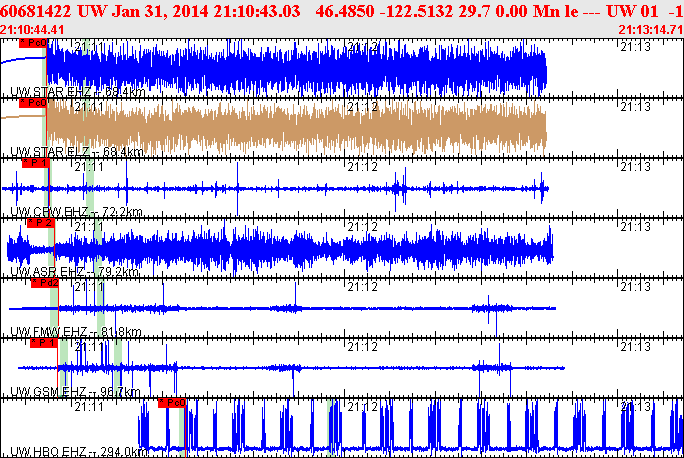
Task: Click the UW GSM EHZ station label
Action: [x=75, y=392]
